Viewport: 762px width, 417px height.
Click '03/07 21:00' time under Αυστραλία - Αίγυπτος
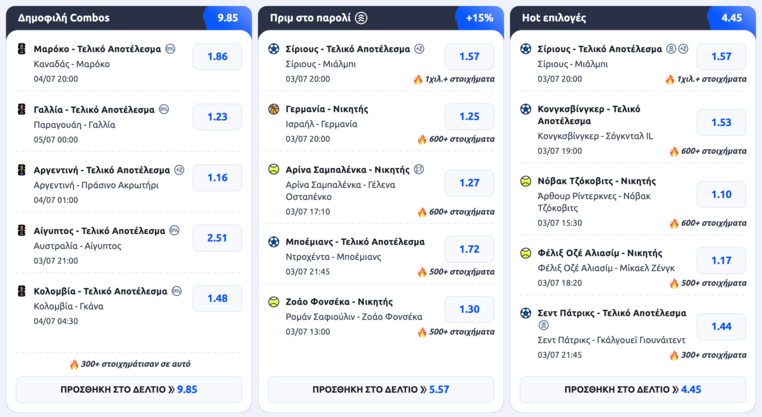point(55,261)
